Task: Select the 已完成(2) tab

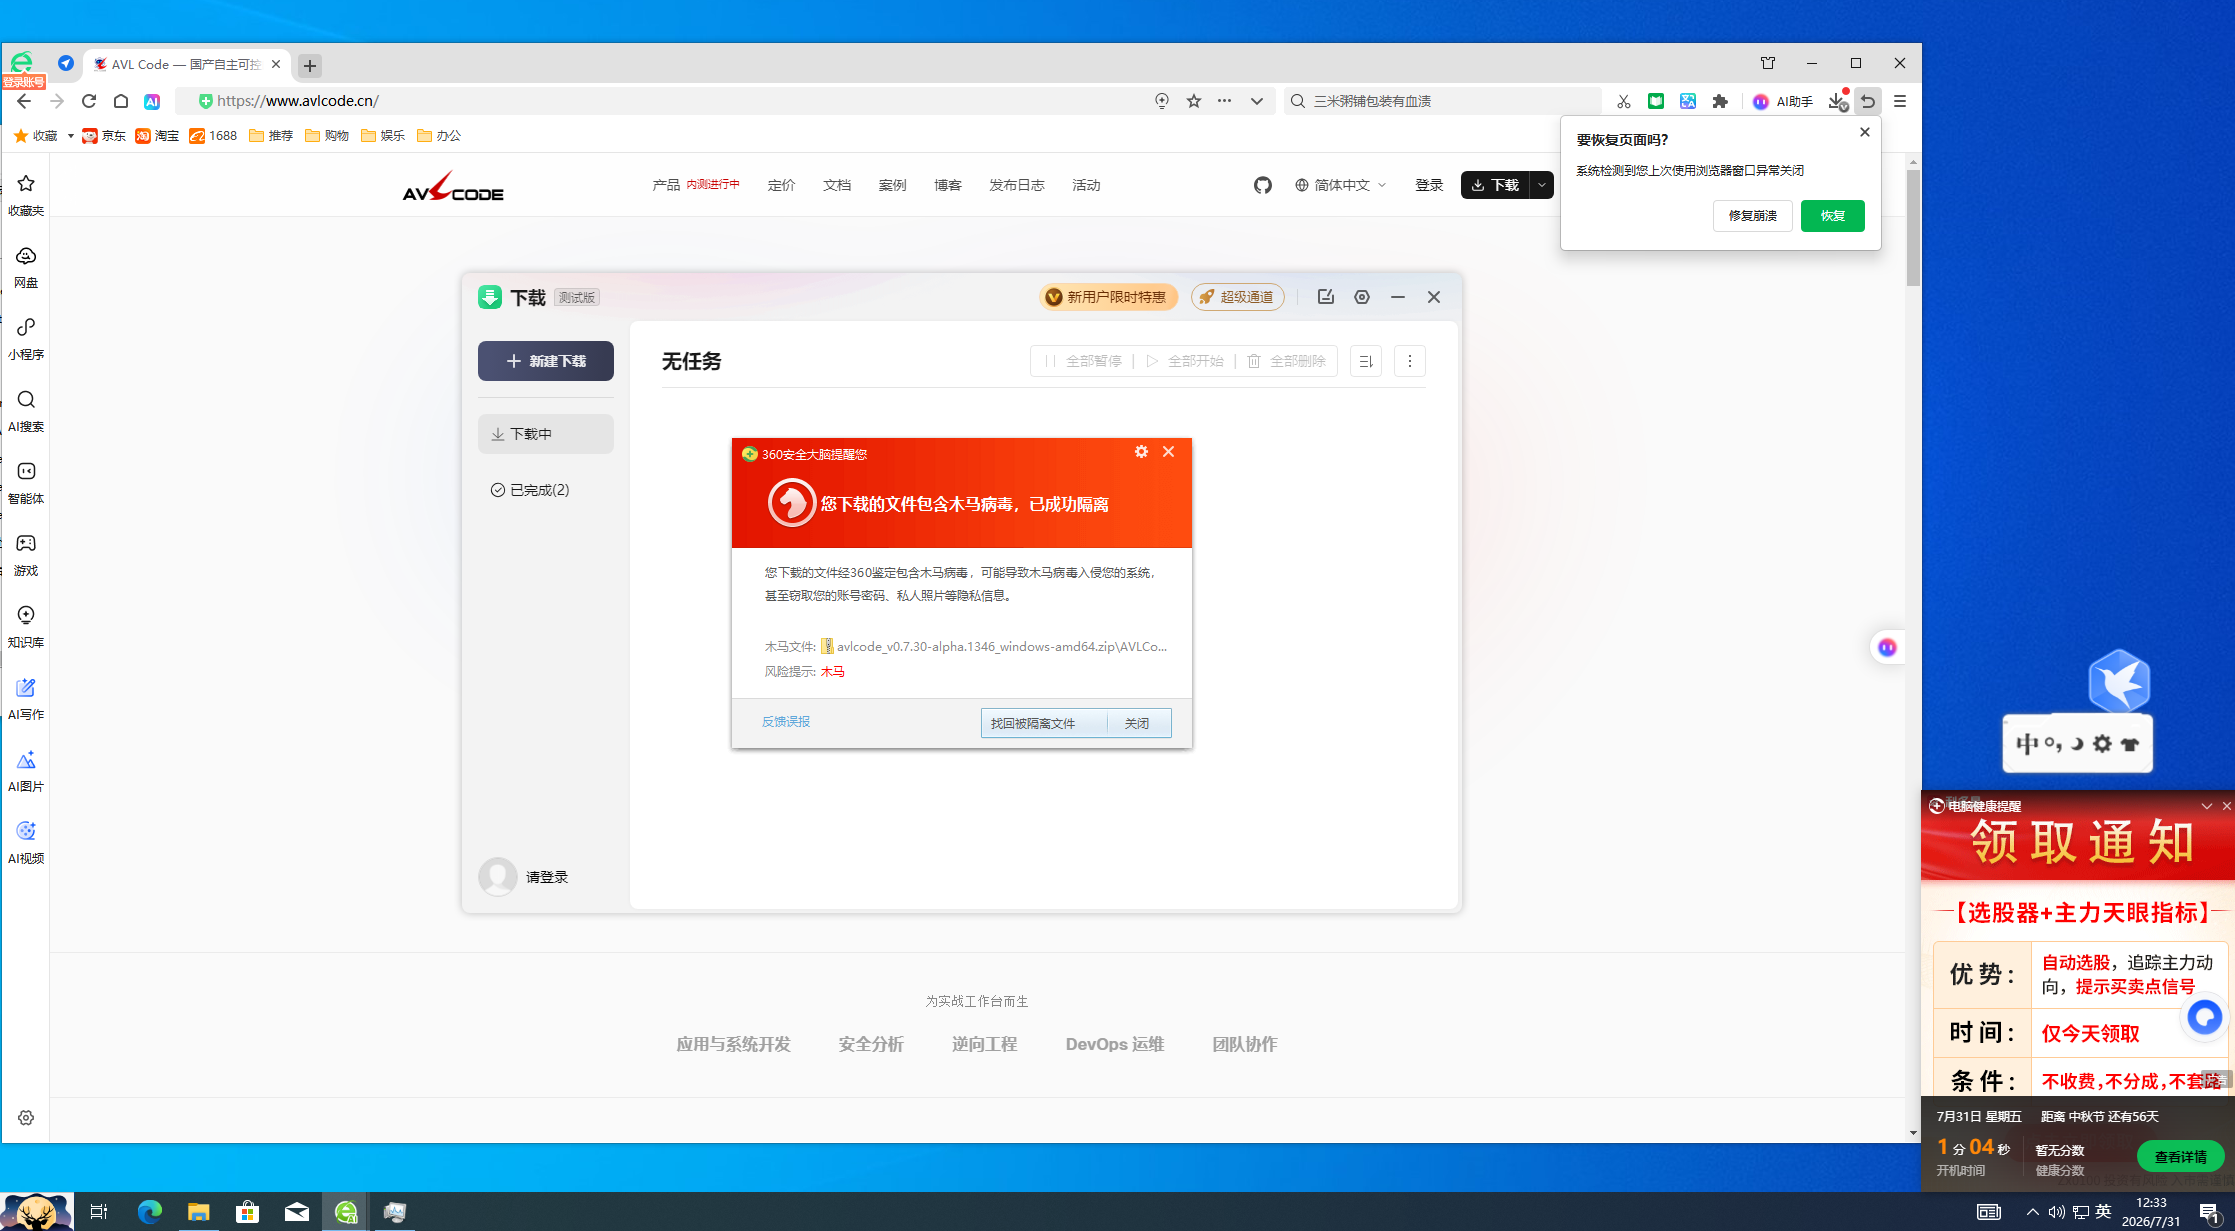Action: pos(546,490)
